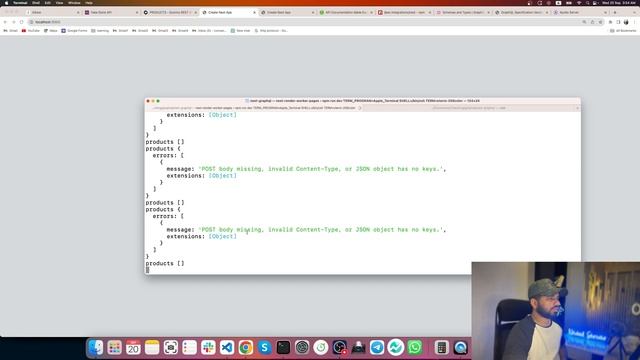Open the green clock timer app
Viewport: 640px width, 360px height.
pos(321,347)
